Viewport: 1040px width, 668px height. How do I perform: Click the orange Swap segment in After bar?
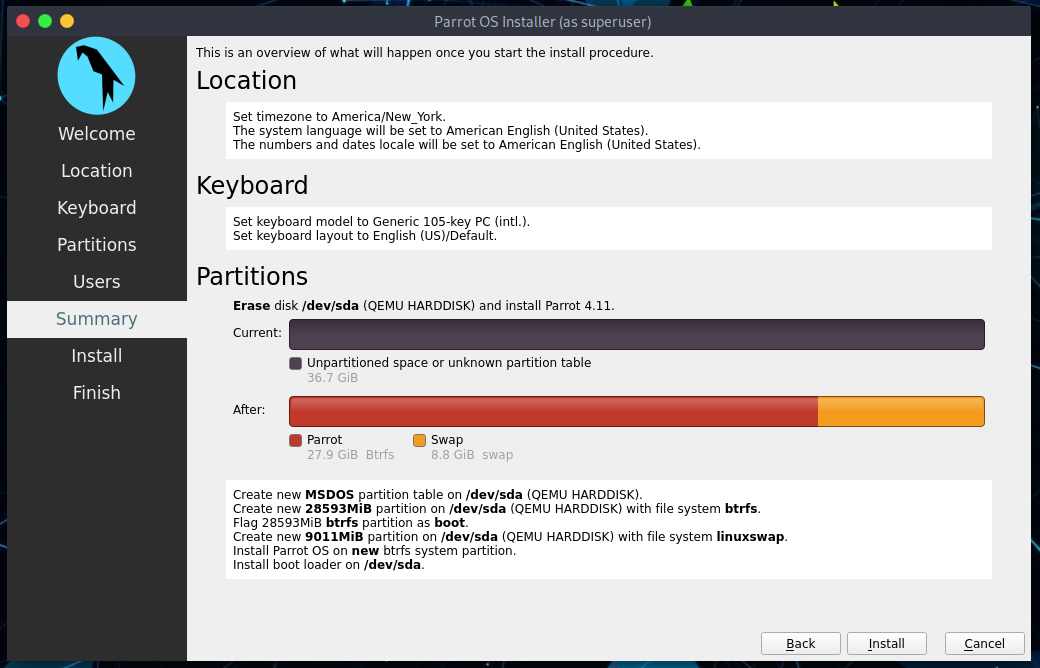tap(901, 411)
